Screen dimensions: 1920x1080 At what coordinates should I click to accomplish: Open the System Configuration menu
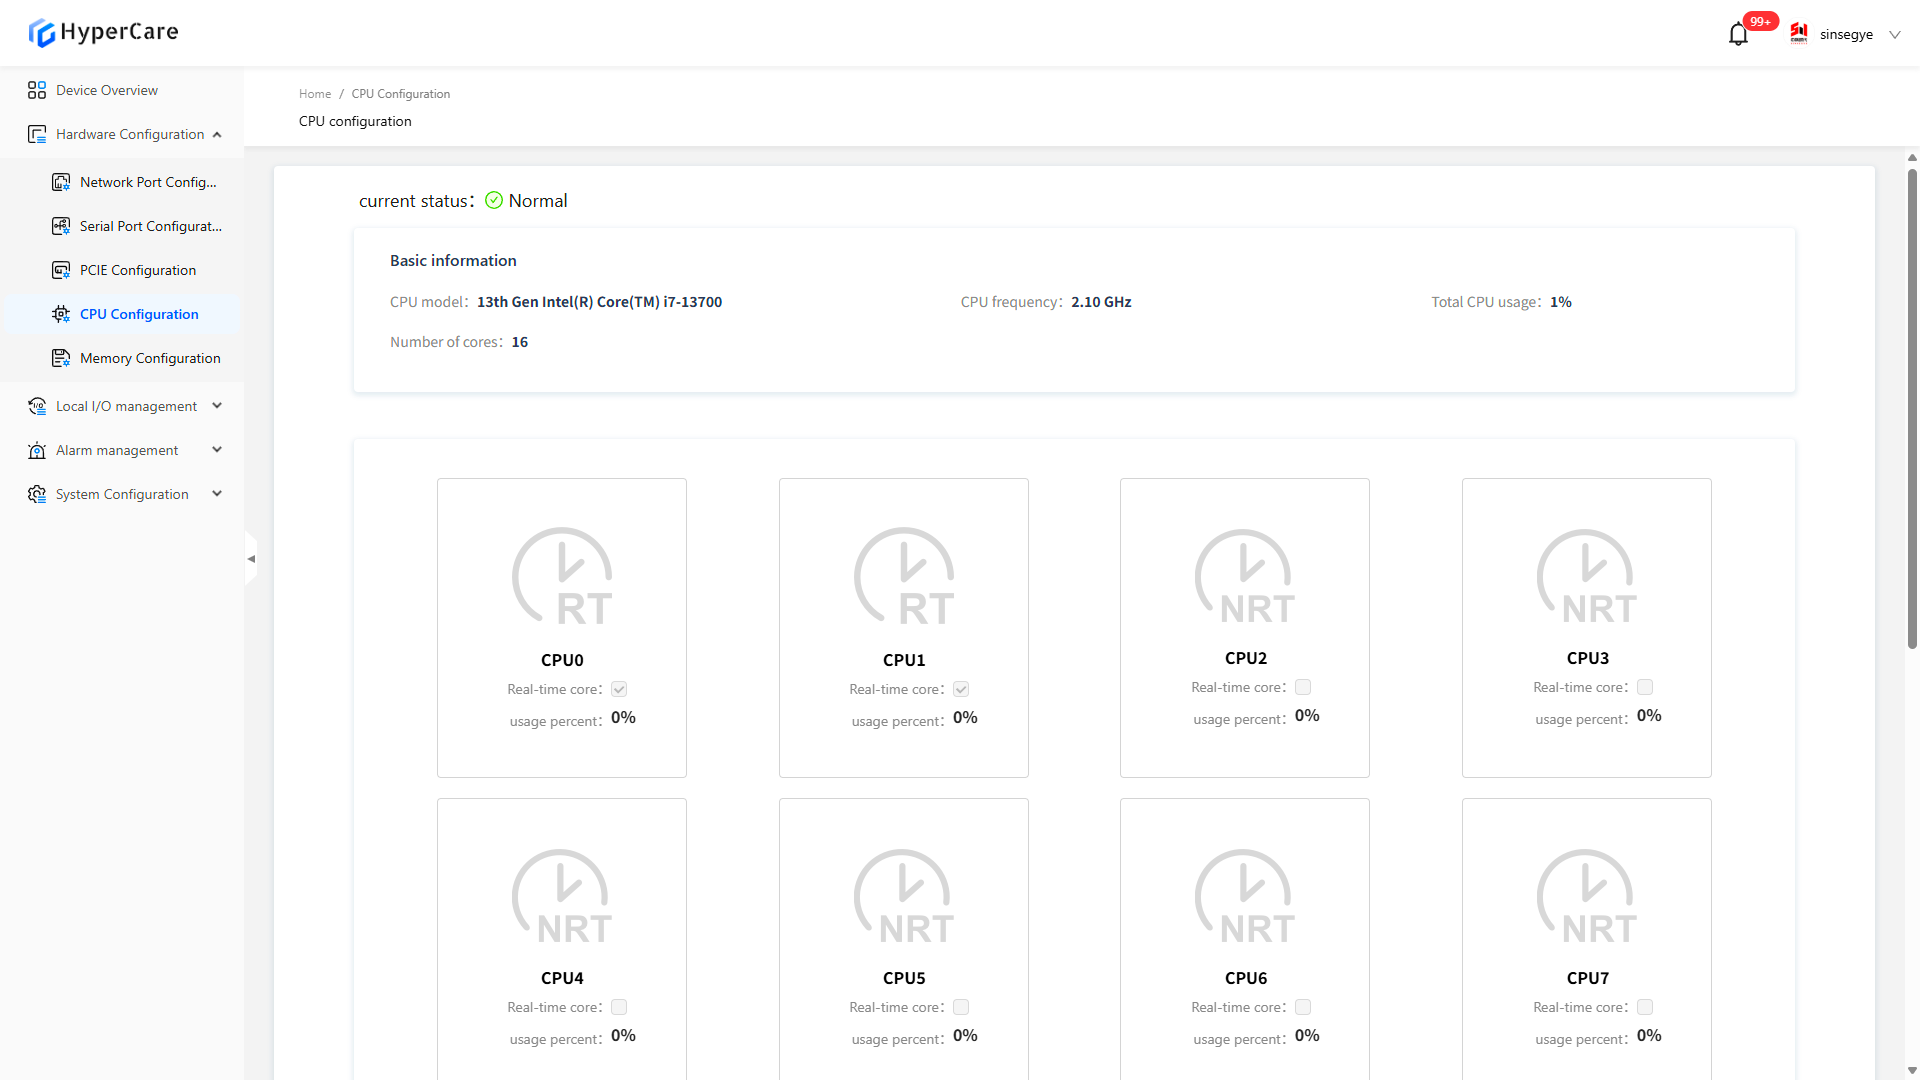(122, 494)
